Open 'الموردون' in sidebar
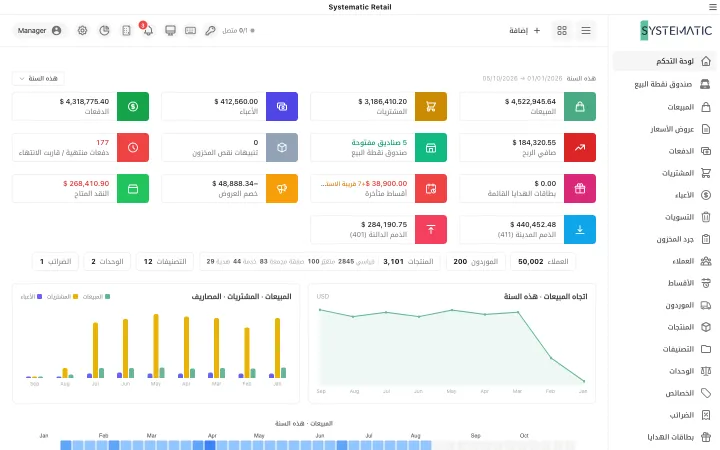 [664, 305]
